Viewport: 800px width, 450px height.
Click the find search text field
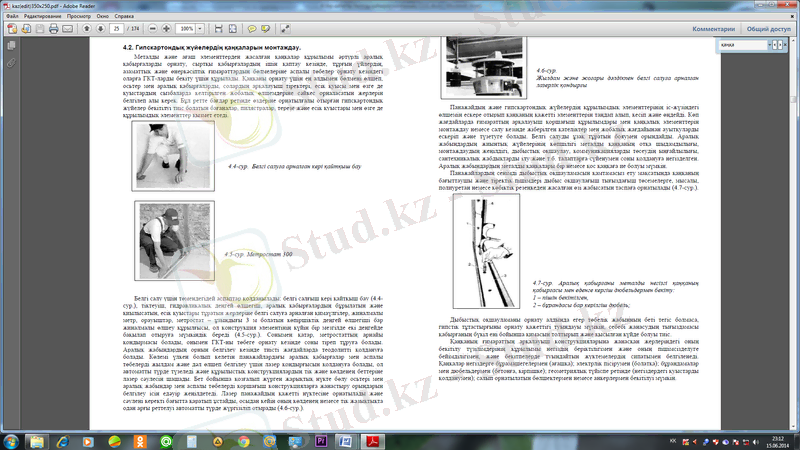click(743, 45)
